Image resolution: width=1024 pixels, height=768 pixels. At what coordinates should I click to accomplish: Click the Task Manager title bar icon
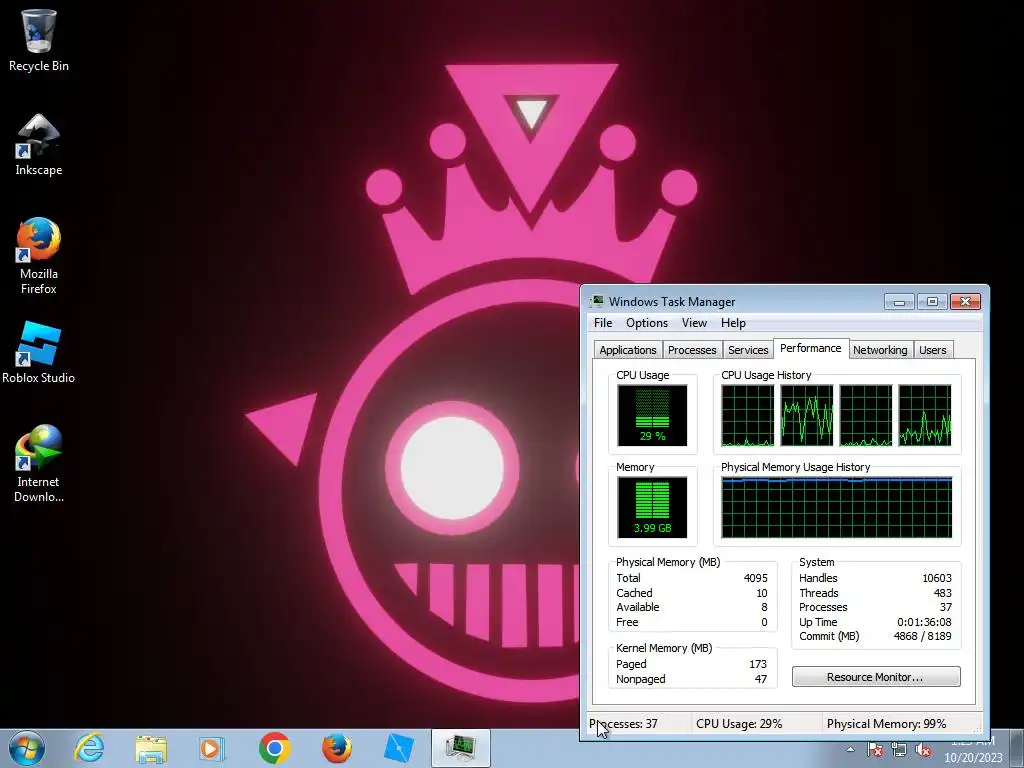[x=597, y=301]
